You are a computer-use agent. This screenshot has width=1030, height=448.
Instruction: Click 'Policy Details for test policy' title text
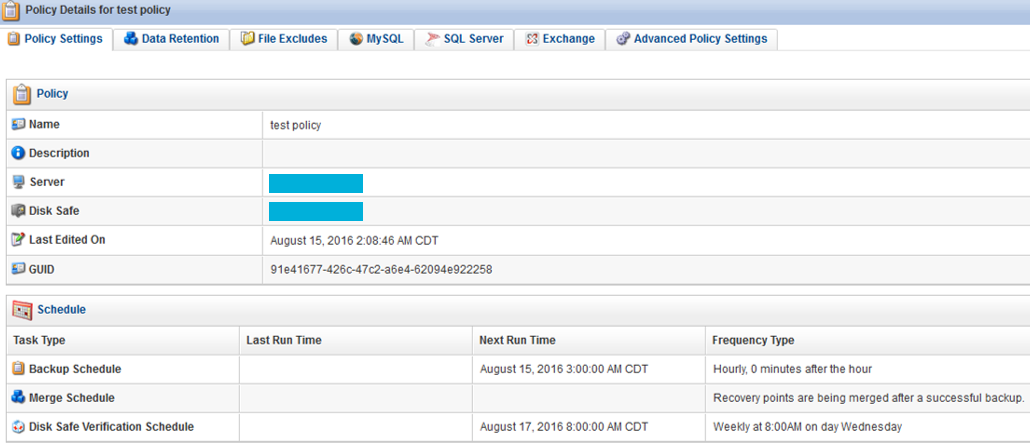pyautogui.click(x=98, y=10)
